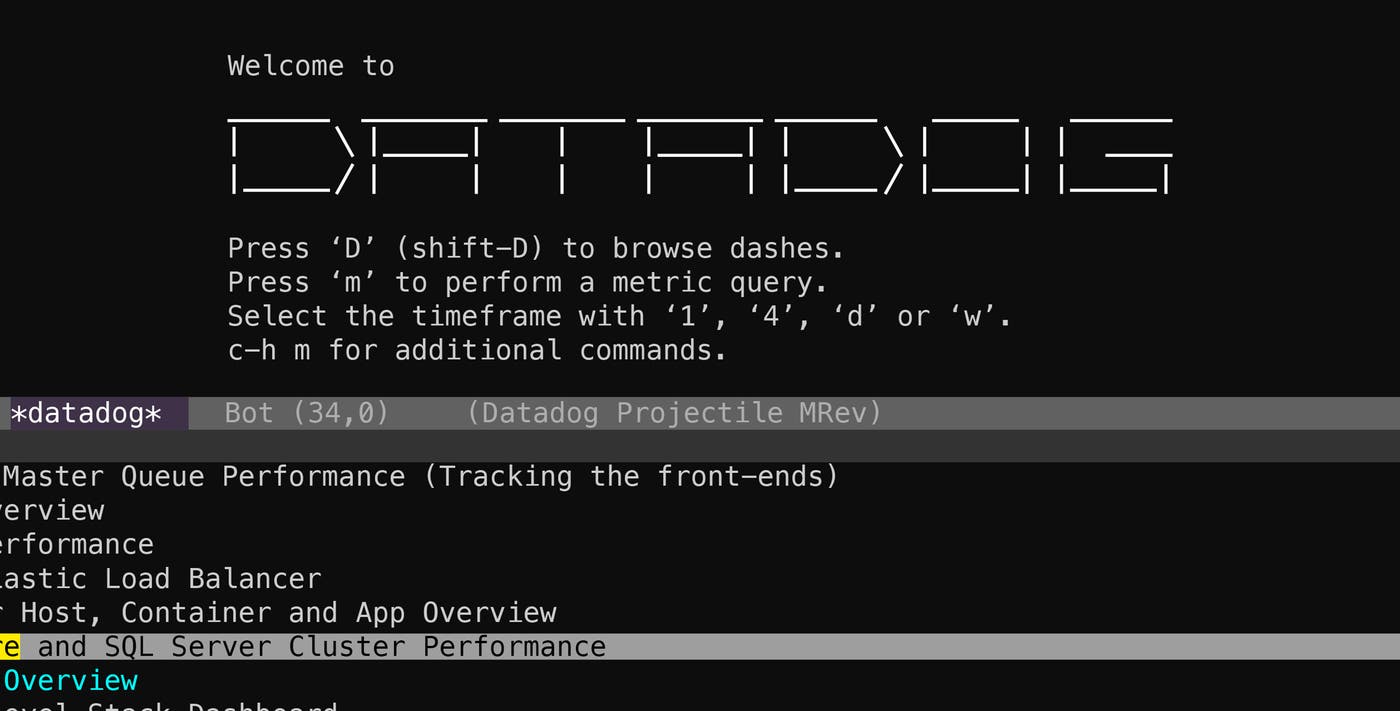Click the highlighted SQL Server Cluster Performance entry
The image size is (1400, 711).
pos(300,647)
